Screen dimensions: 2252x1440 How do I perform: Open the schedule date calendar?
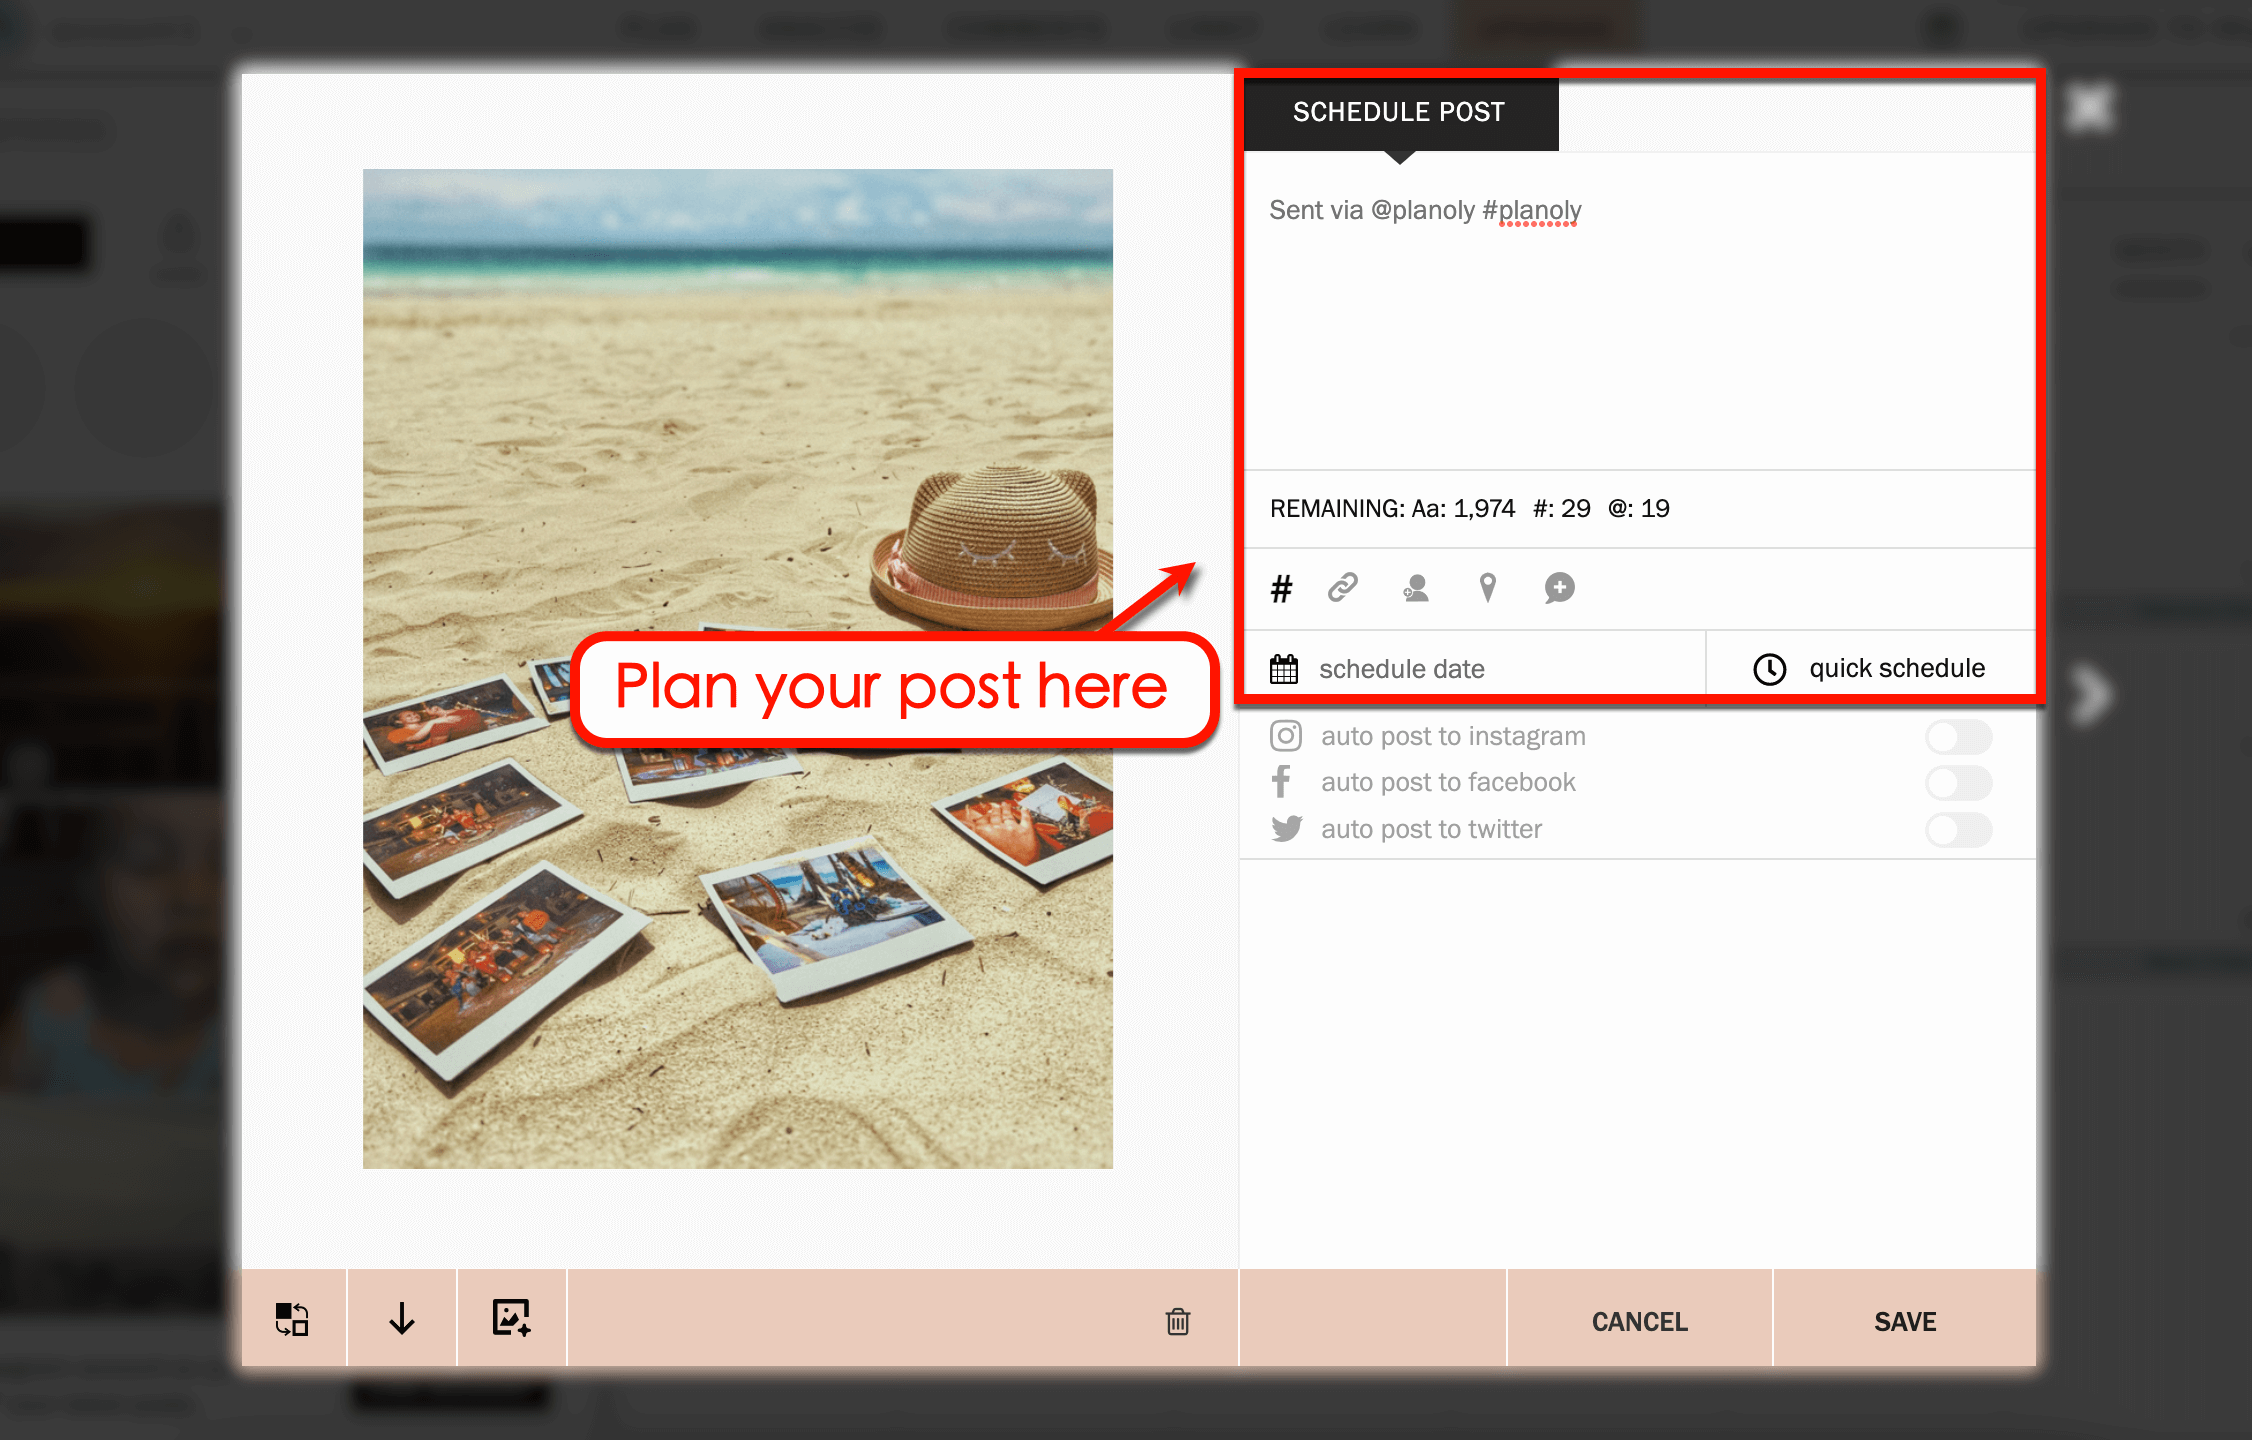[1285, 668]
